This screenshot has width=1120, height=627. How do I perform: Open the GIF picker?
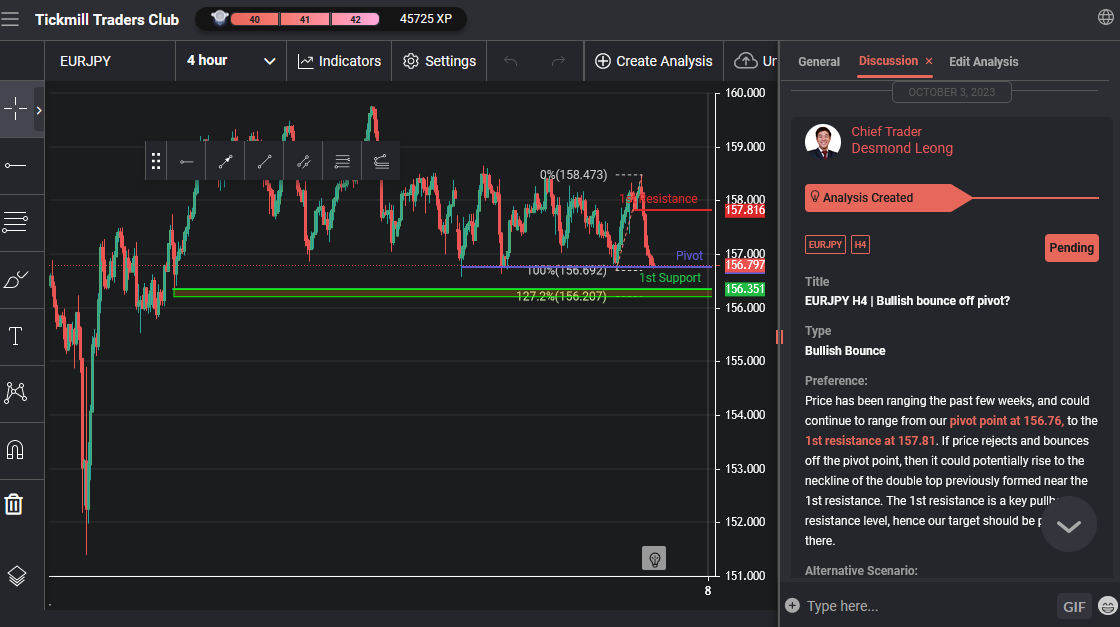click(x=1074, y=606)
